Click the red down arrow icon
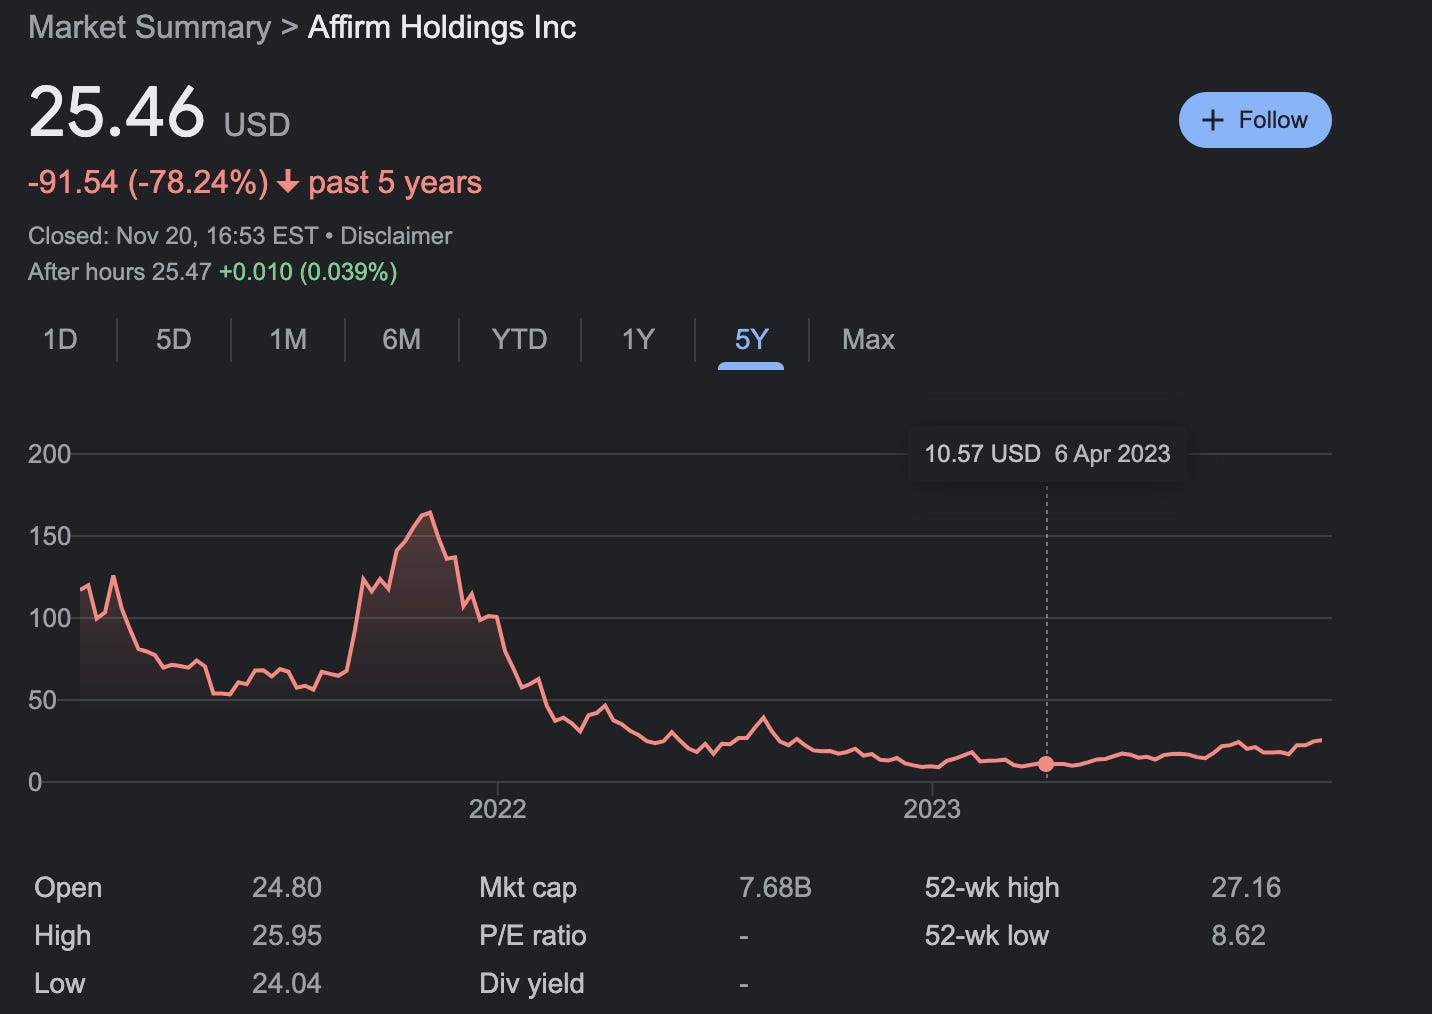 coord(288,182)
